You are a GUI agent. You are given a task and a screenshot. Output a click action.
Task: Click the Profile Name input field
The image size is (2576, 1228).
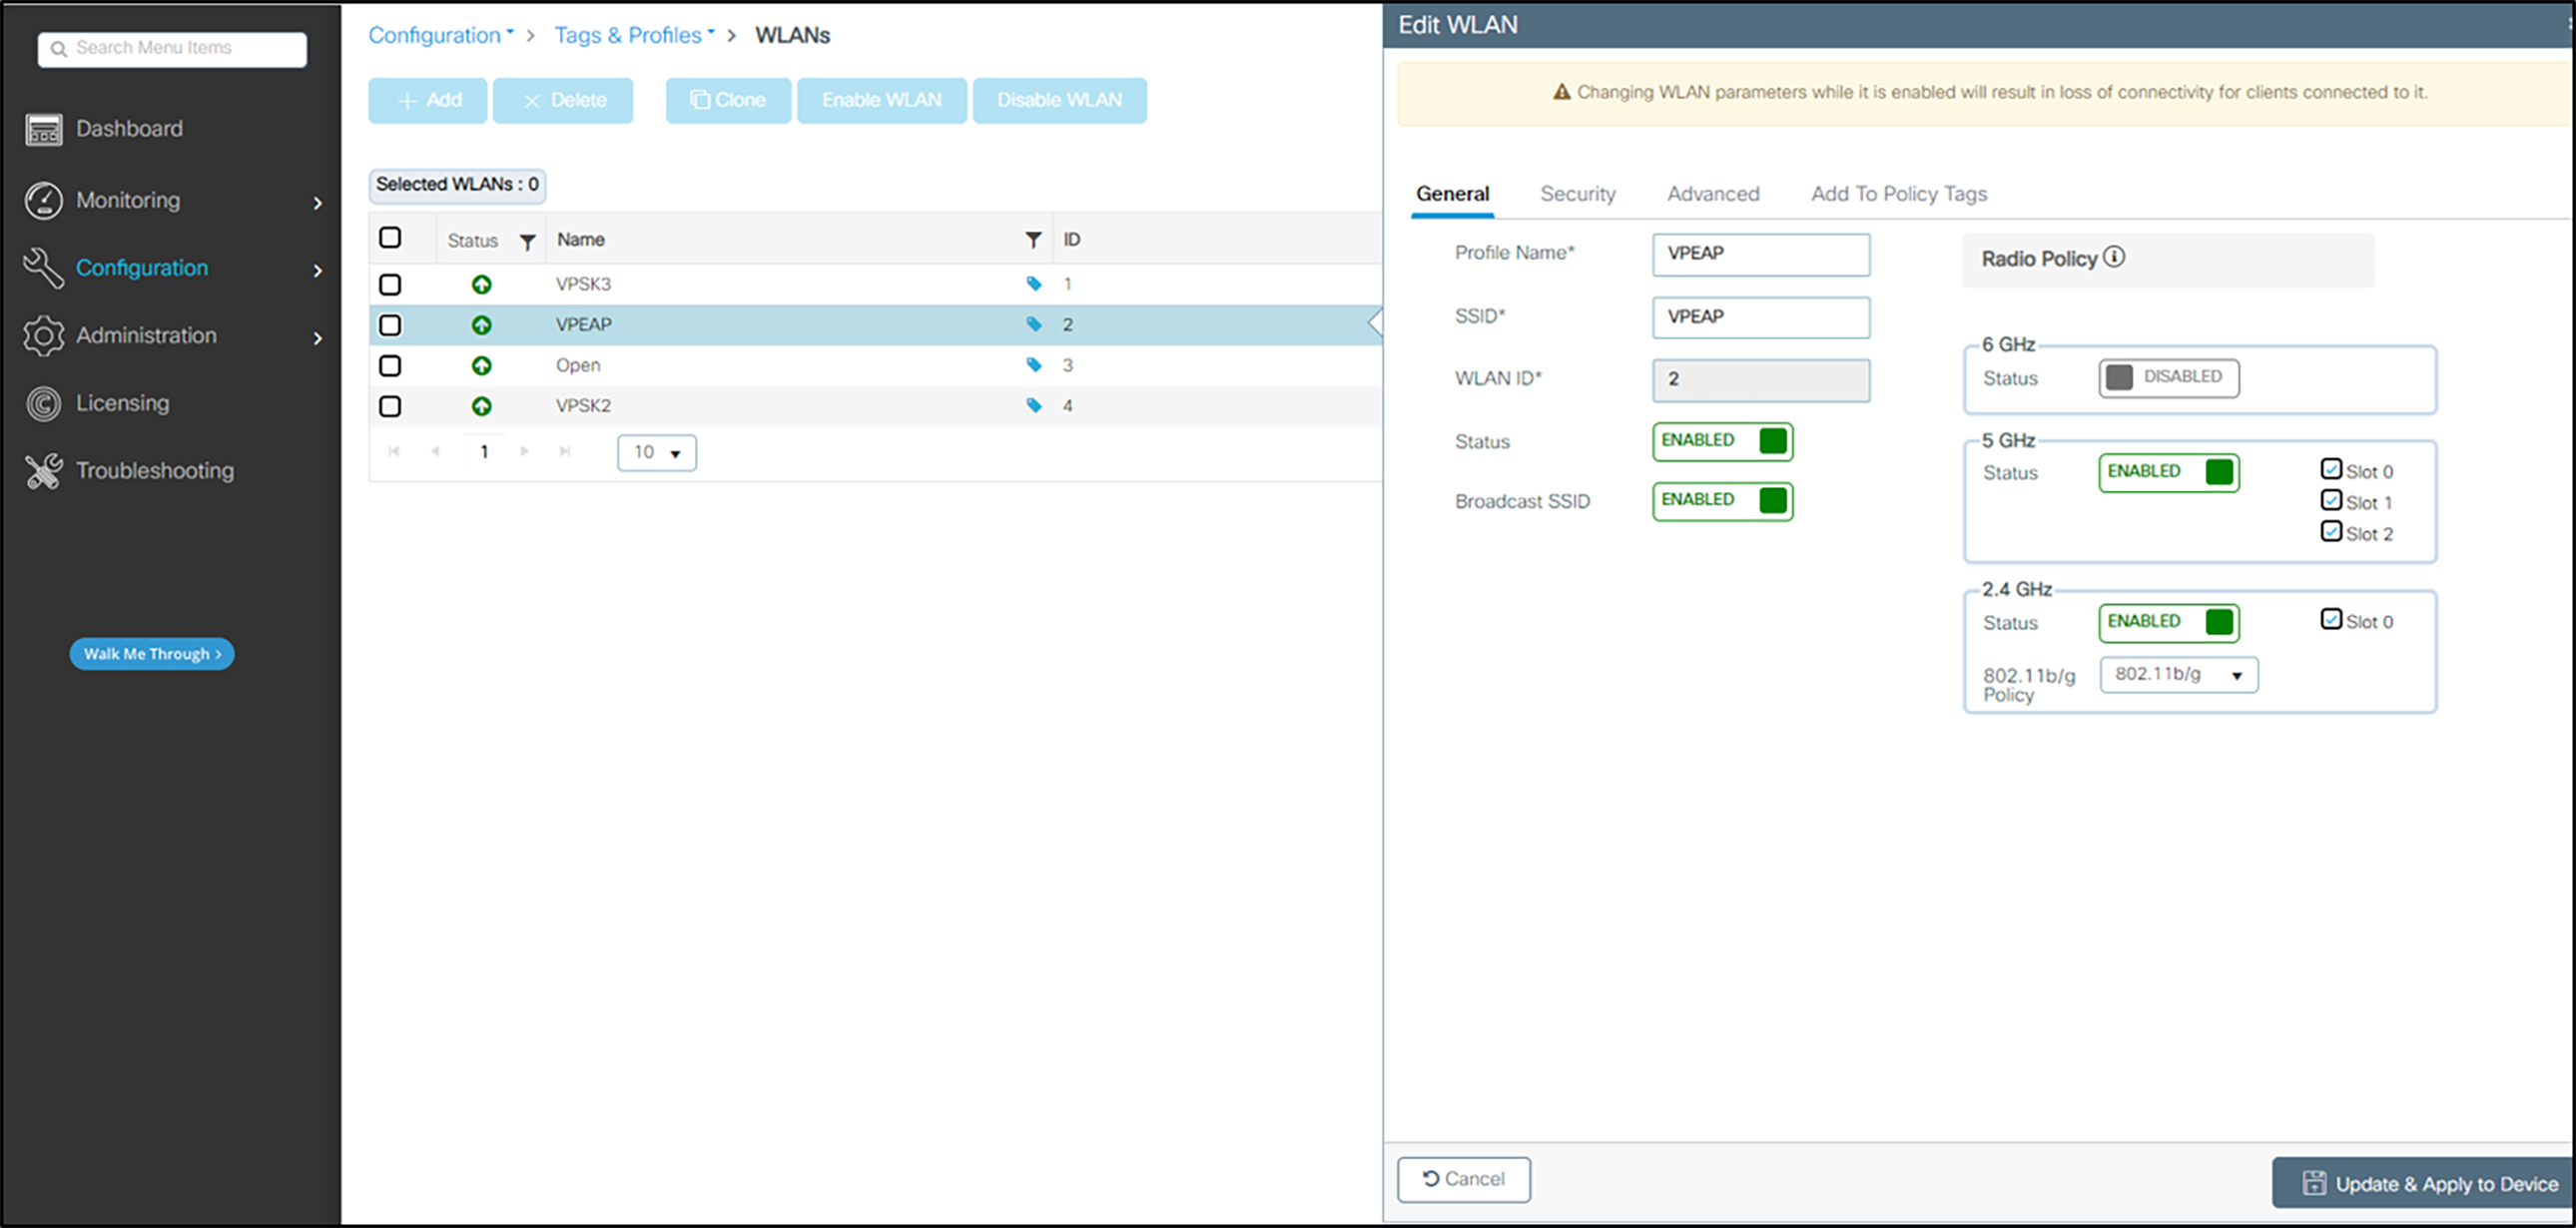[1760, 254]
